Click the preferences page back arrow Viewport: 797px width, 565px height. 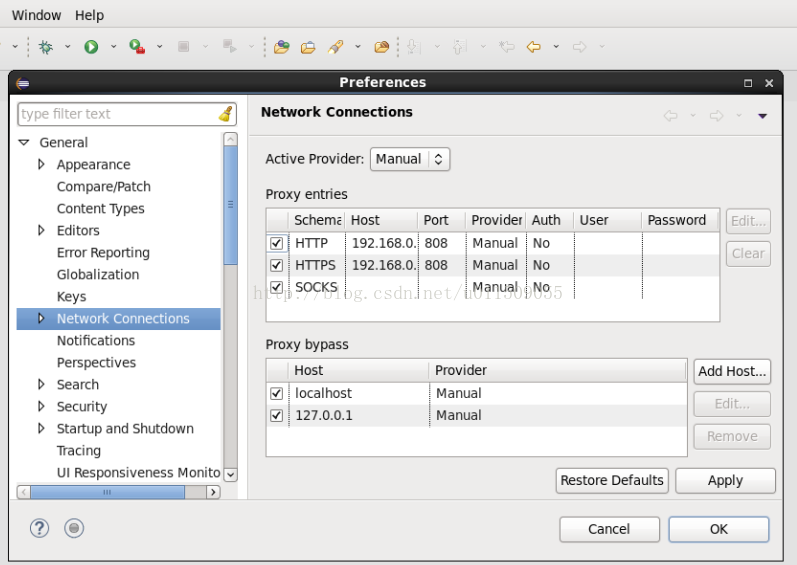[670, 116]
